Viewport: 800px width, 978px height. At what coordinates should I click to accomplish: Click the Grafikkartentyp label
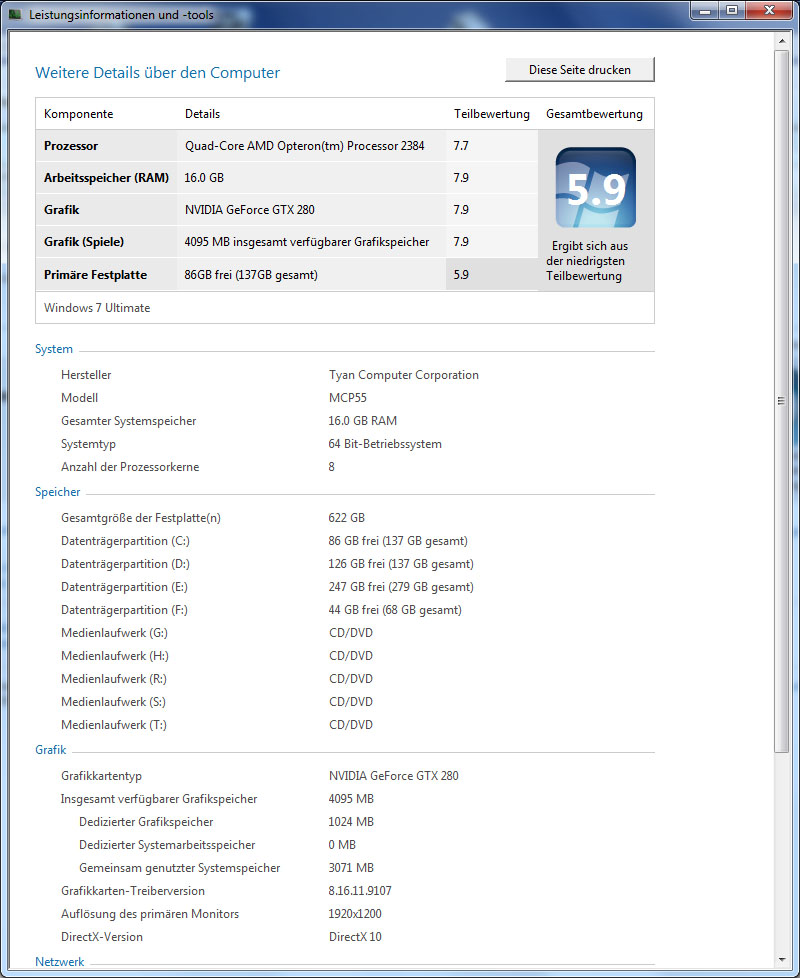tap(101, 776)
